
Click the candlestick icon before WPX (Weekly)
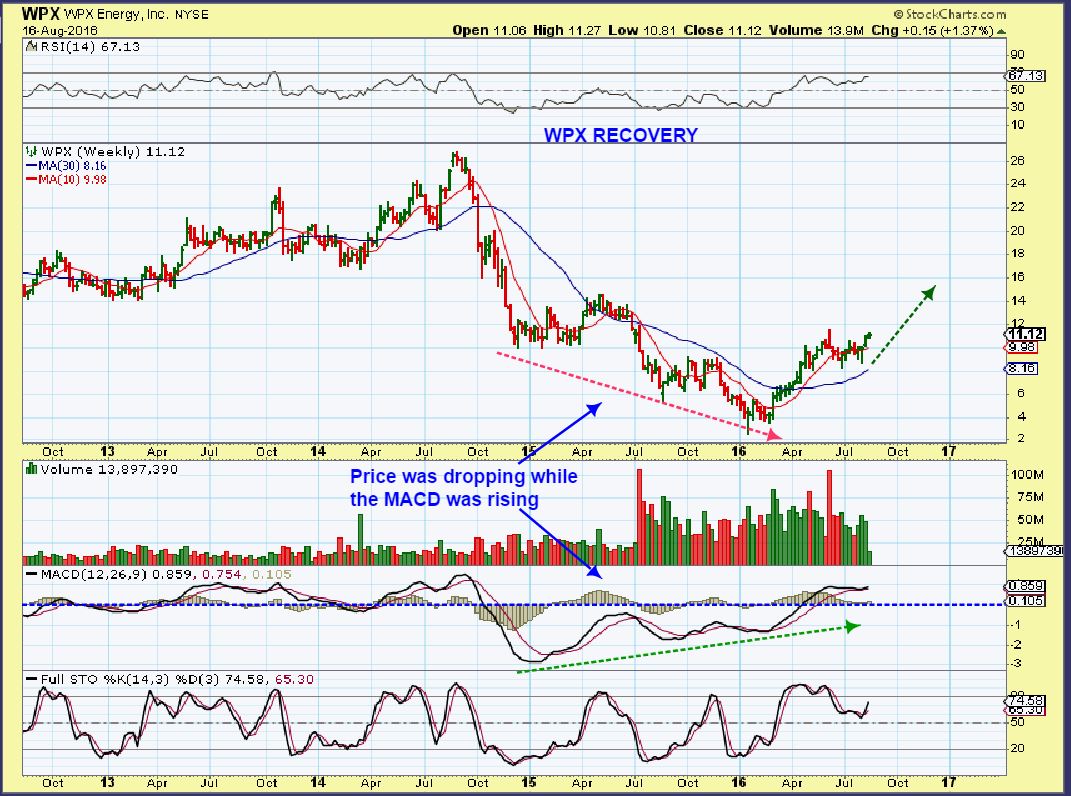(x=31, y=152)
